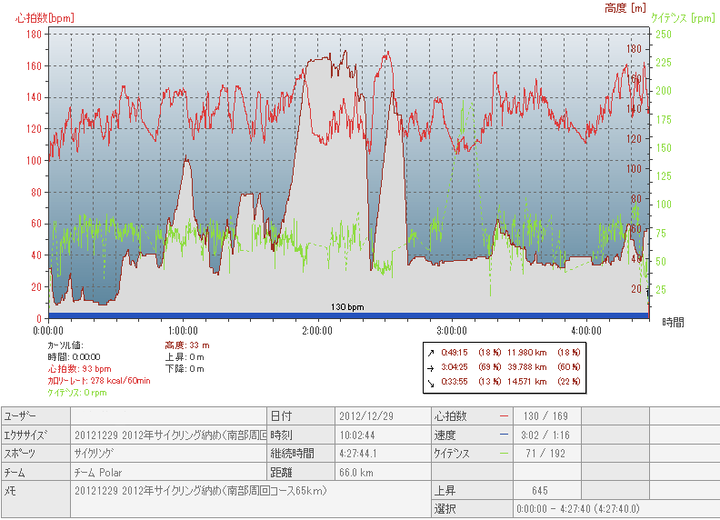Click the 速度 label in table
Viewport: 720px width, 520px height.
pos(445,435)
